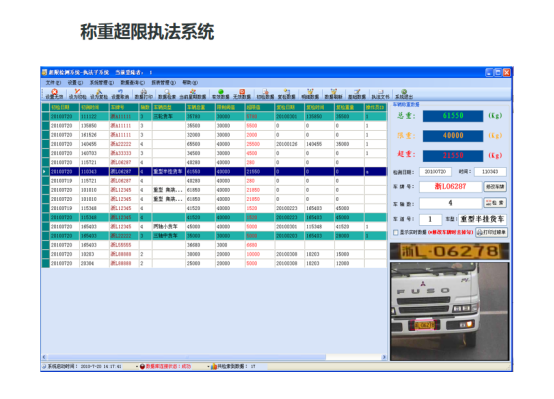Click the red square 无效数据 icon
The height and width of the screenshot is (399, 554).
[x=242, y=94]
